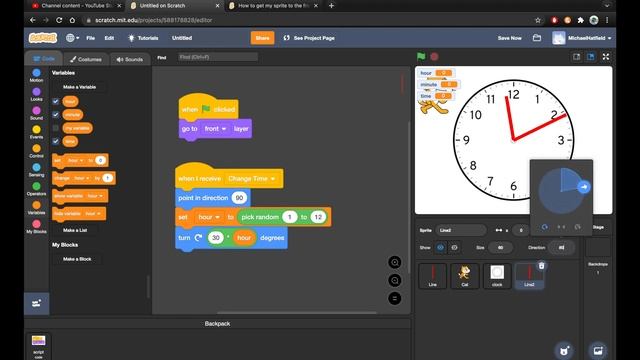
Task: Zoom out on the code workspace
Action: [x=394, y=280]
